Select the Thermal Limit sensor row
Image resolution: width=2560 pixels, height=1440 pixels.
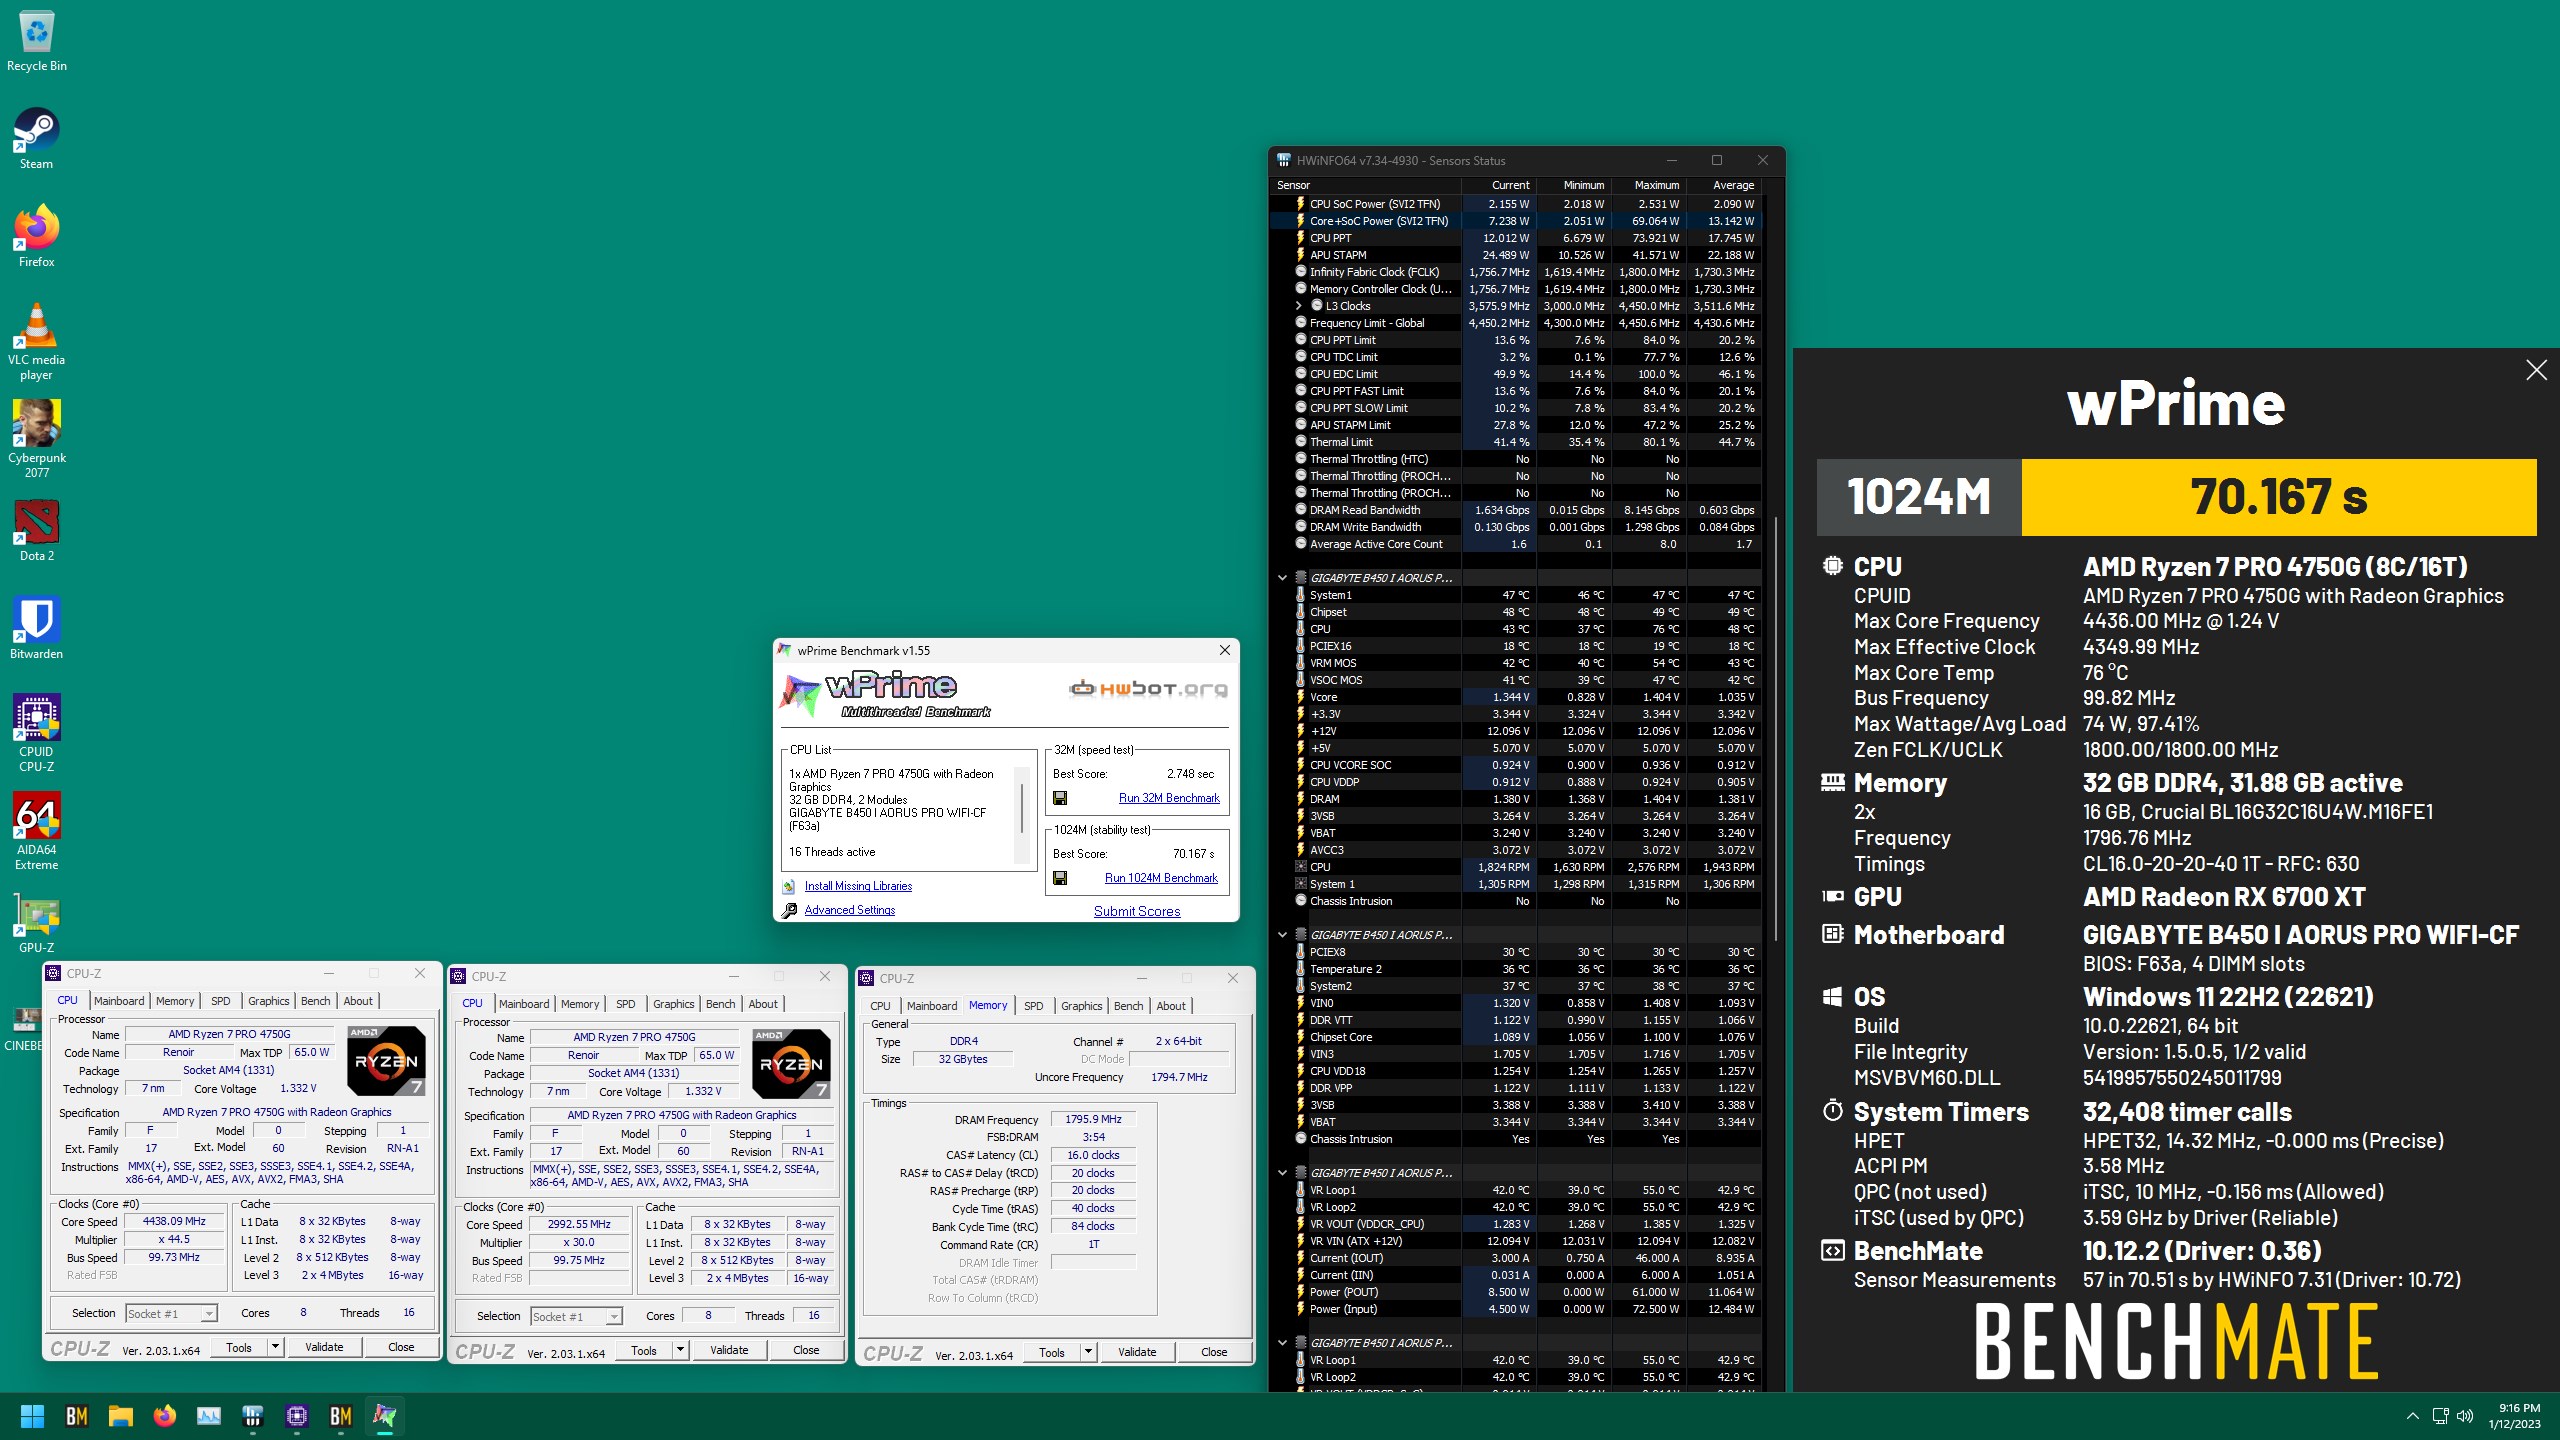point(1515,442)
